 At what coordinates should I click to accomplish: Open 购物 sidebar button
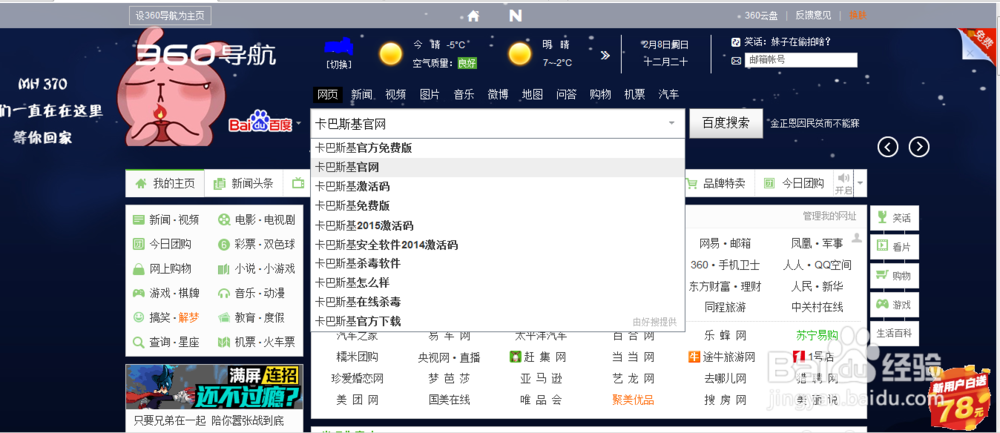[x=894, y=276]
